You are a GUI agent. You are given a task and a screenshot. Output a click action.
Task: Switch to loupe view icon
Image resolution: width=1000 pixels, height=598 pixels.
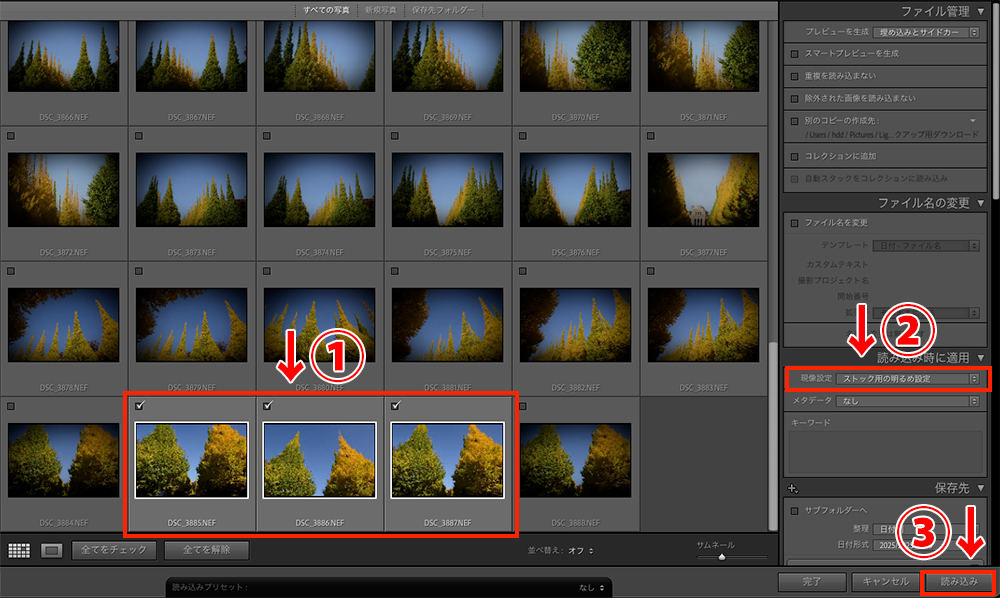[x=52, y=550]
